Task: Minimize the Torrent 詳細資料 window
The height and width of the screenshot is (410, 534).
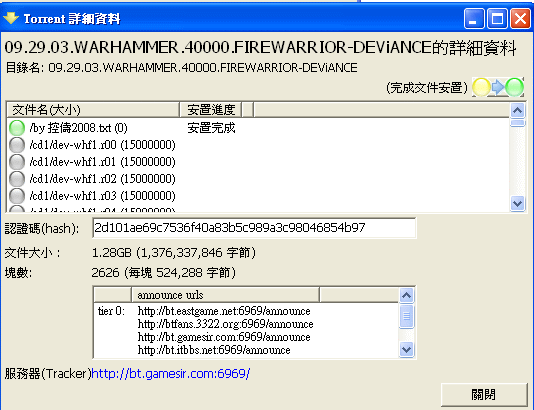Action: tap(474, 18)
